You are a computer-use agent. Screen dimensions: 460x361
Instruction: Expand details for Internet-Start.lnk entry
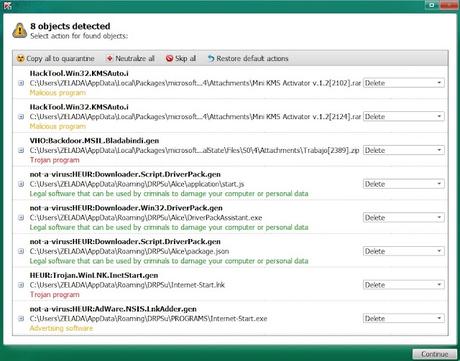coord(21,285)
